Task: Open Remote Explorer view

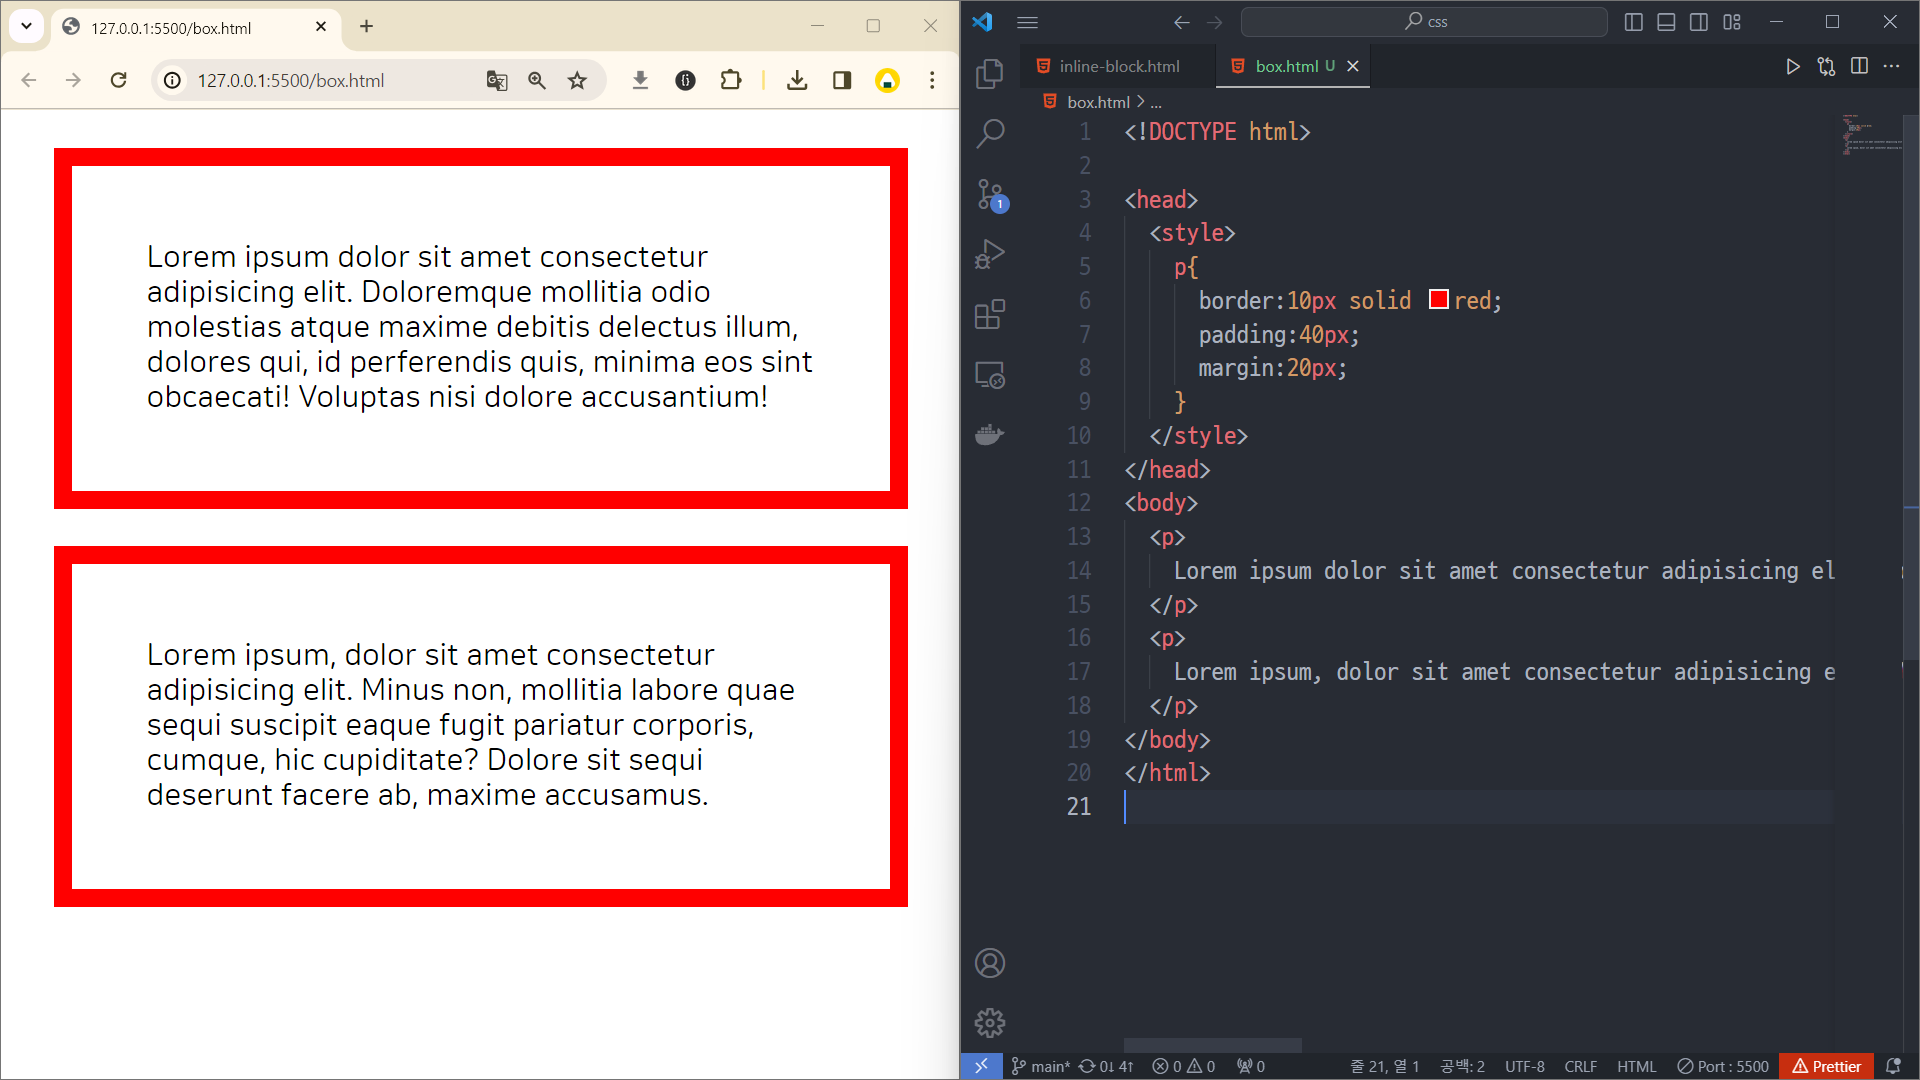Action: click(x=990, y=375)
